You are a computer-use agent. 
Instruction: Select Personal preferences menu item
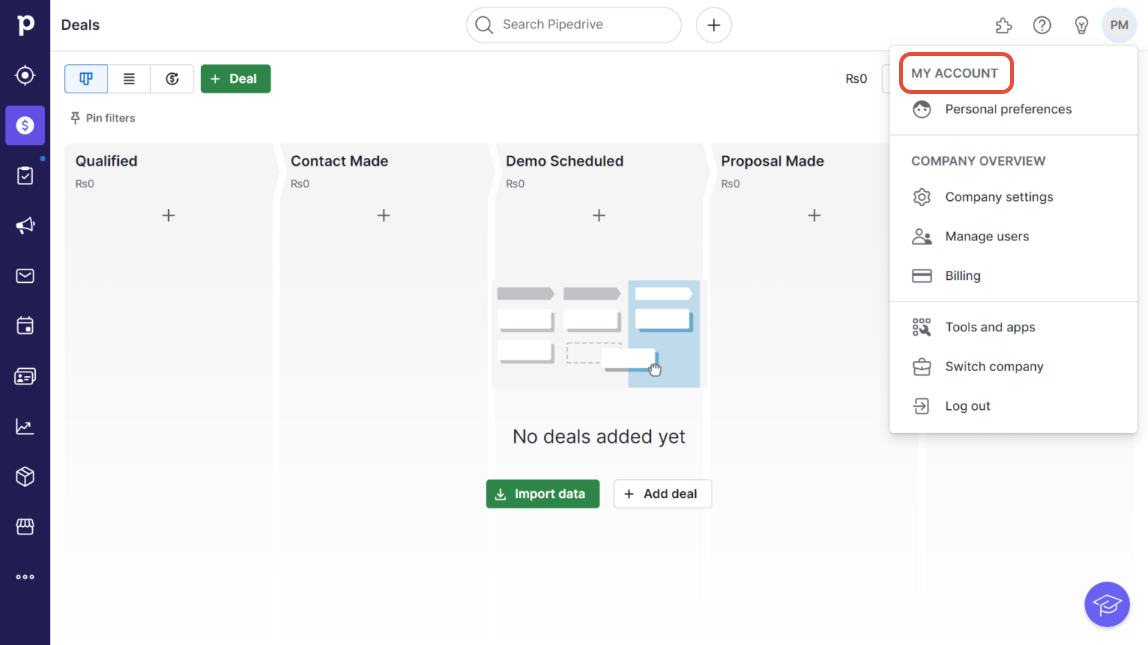tap(1007, 109)
